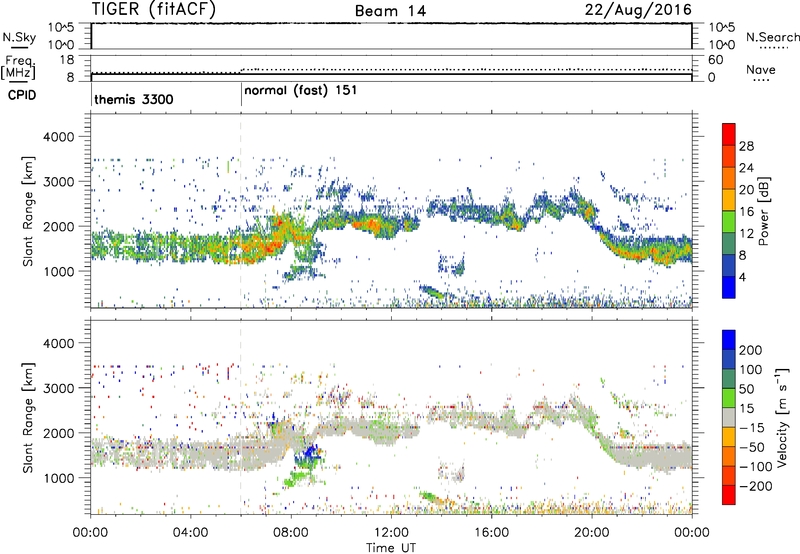
Task: Click the '4' tick on power colorbar
Action: coord(742,277)
